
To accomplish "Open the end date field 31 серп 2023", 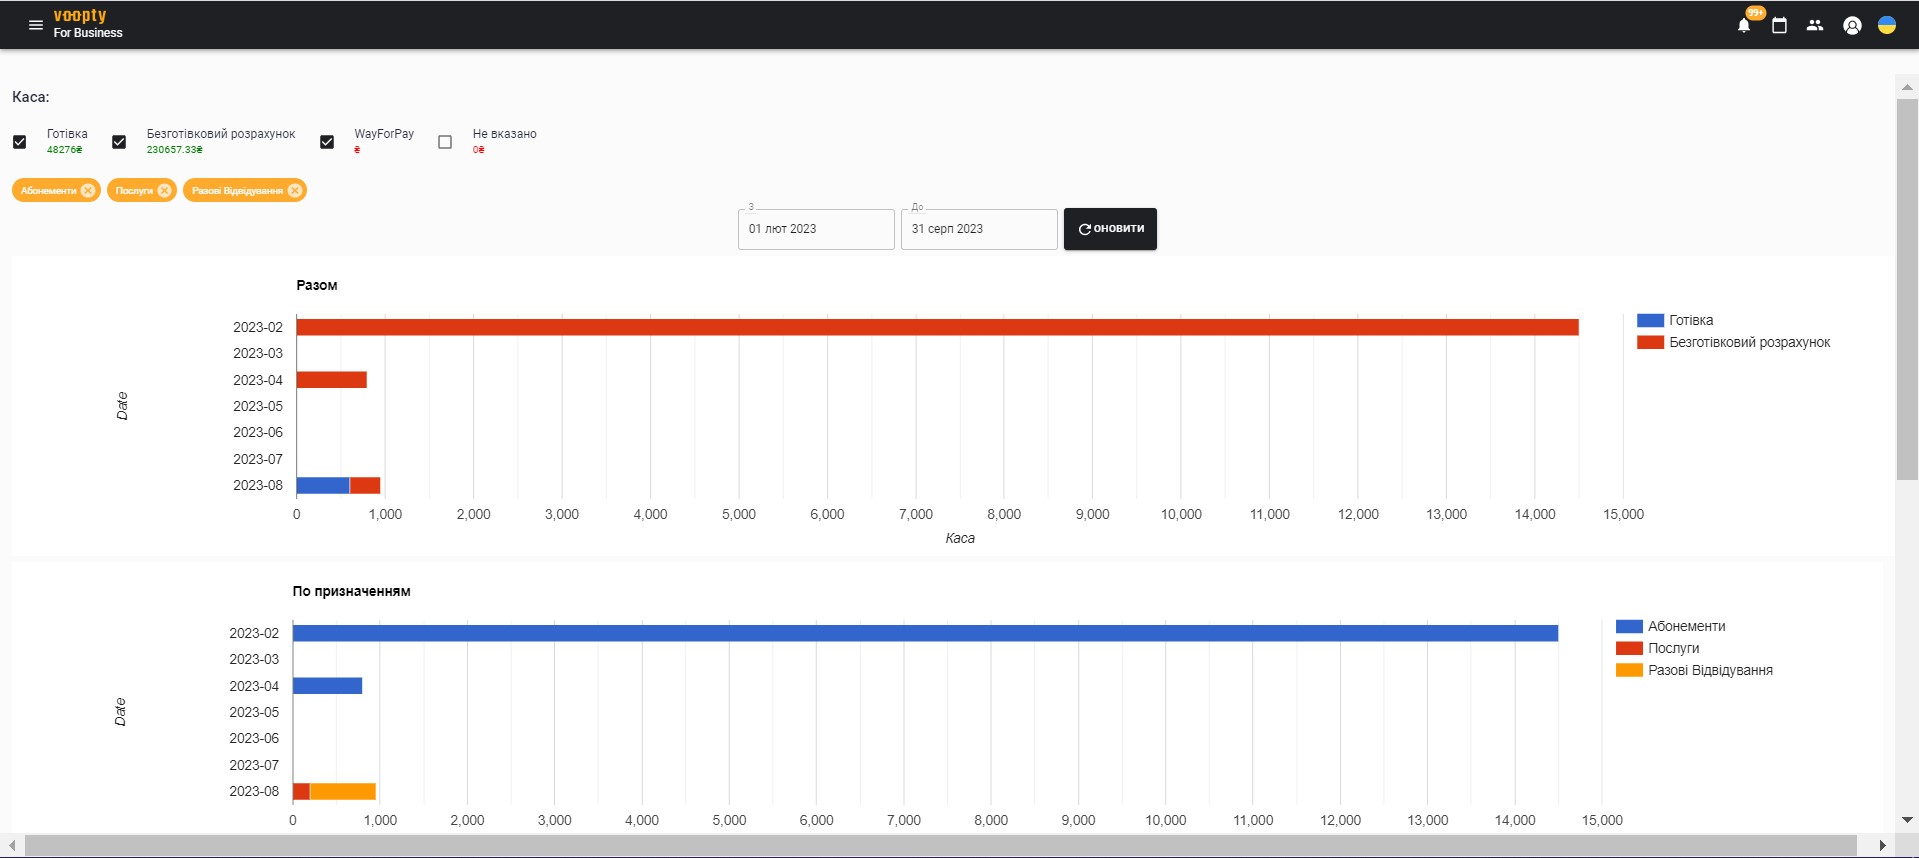I will (978, 229).
